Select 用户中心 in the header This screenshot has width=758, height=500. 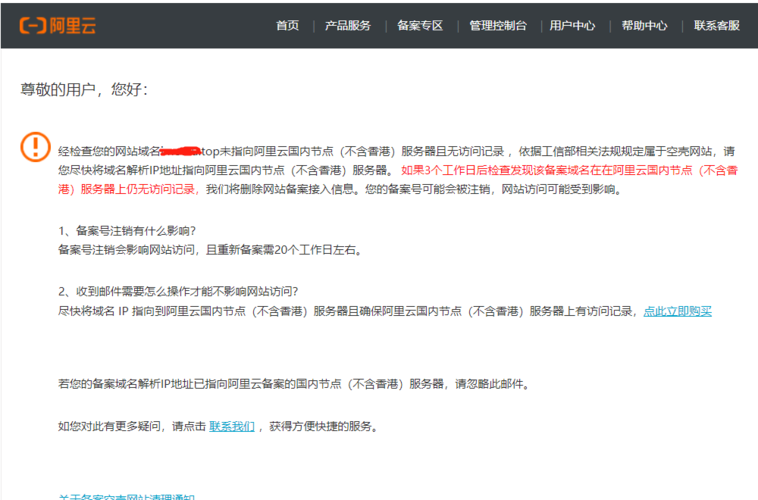[572, 26]
